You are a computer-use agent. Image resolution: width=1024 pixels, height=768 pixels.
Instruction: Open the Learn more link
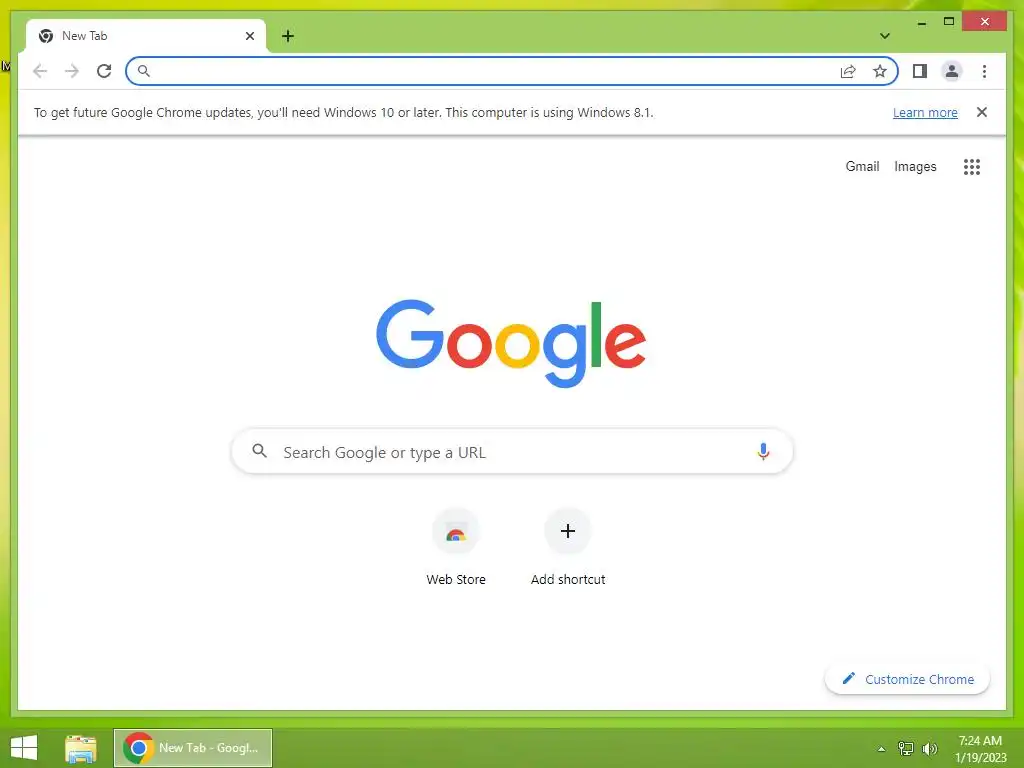(x=925, y=112)
